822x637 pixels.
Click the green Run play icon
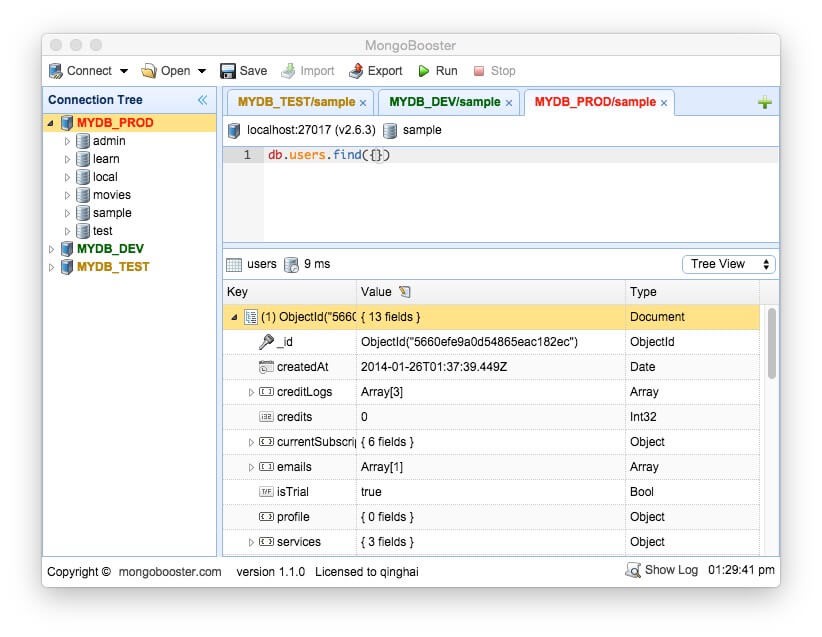point(424,71)
